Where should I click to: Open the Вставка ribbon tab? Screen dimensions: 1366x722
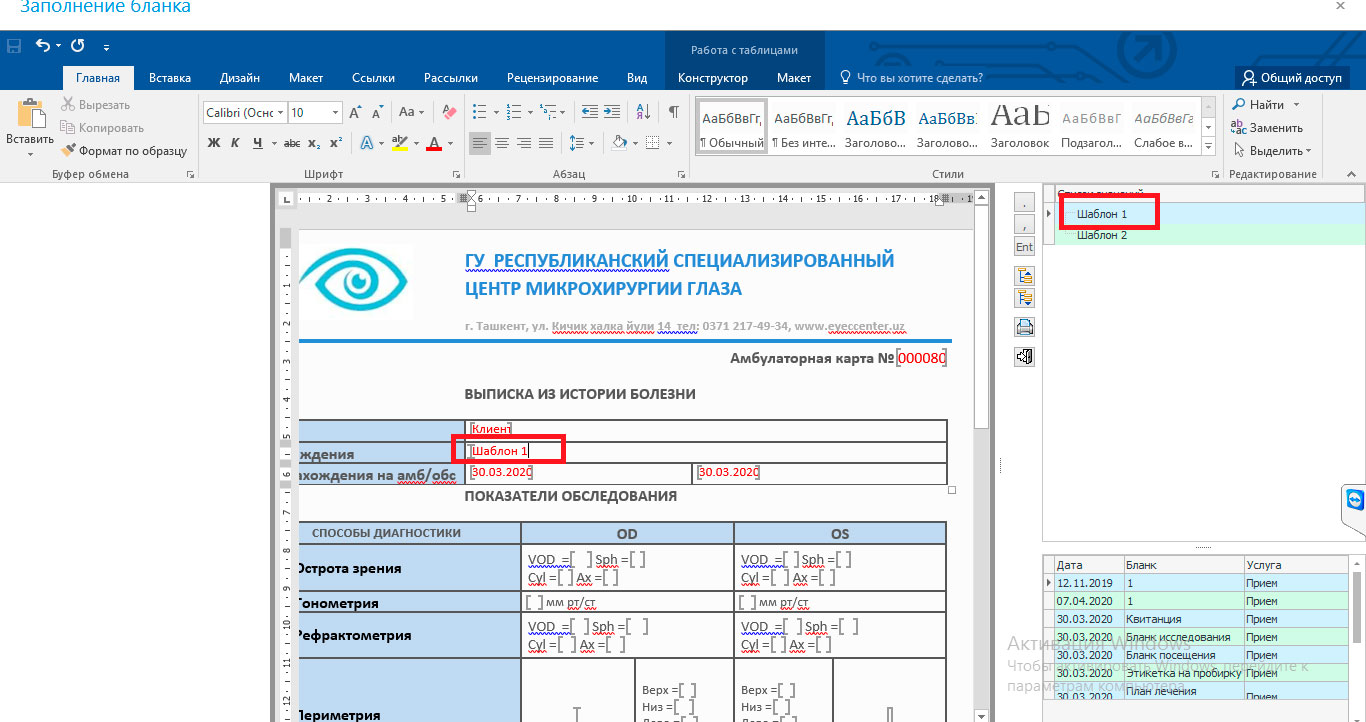[170, 78]
